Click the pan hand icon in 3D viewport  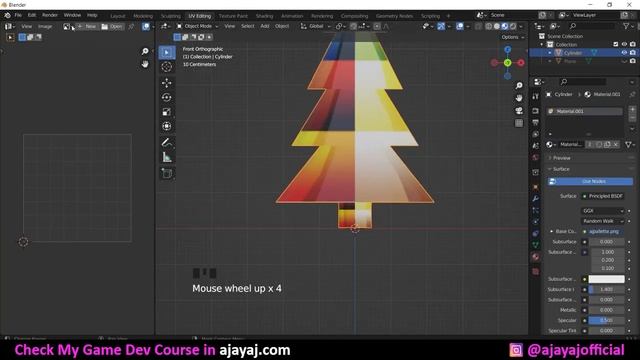(519, 98)
